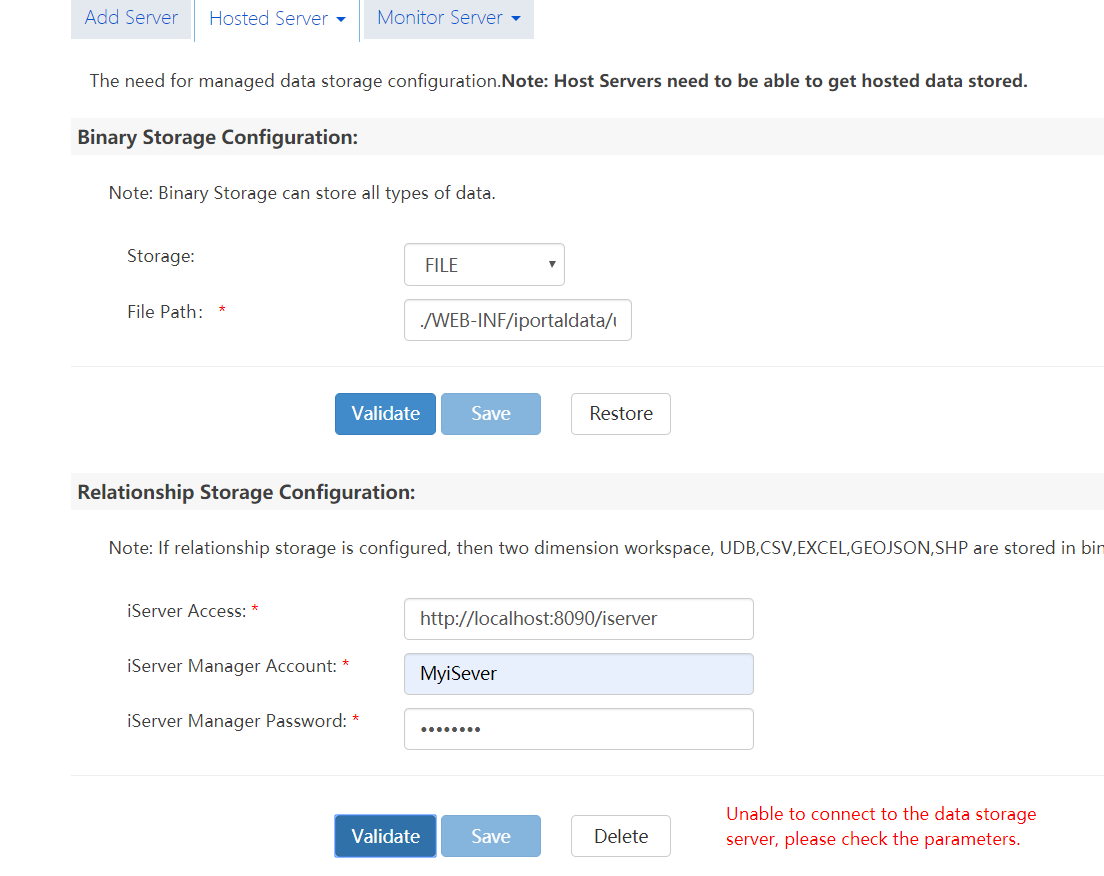Click the iServer Manager Account label
Image resolution: width=1104 pixels, height=876 pixels.
(x=231, y=666)
